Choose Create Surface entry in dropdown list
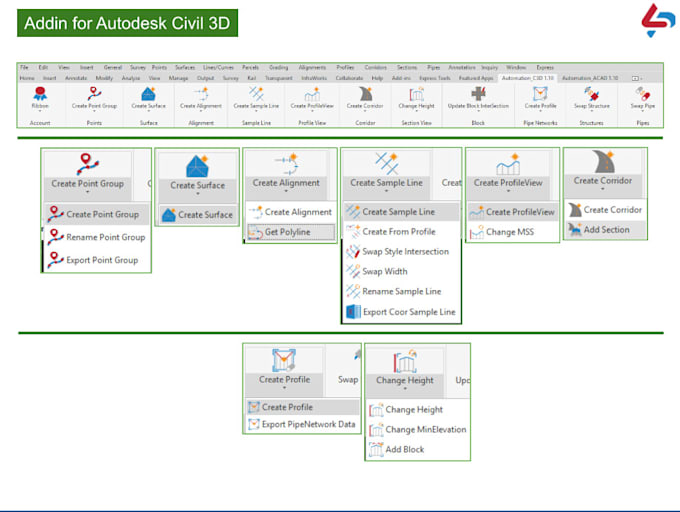This screenshot has width=680, height=512. (198, 215)
